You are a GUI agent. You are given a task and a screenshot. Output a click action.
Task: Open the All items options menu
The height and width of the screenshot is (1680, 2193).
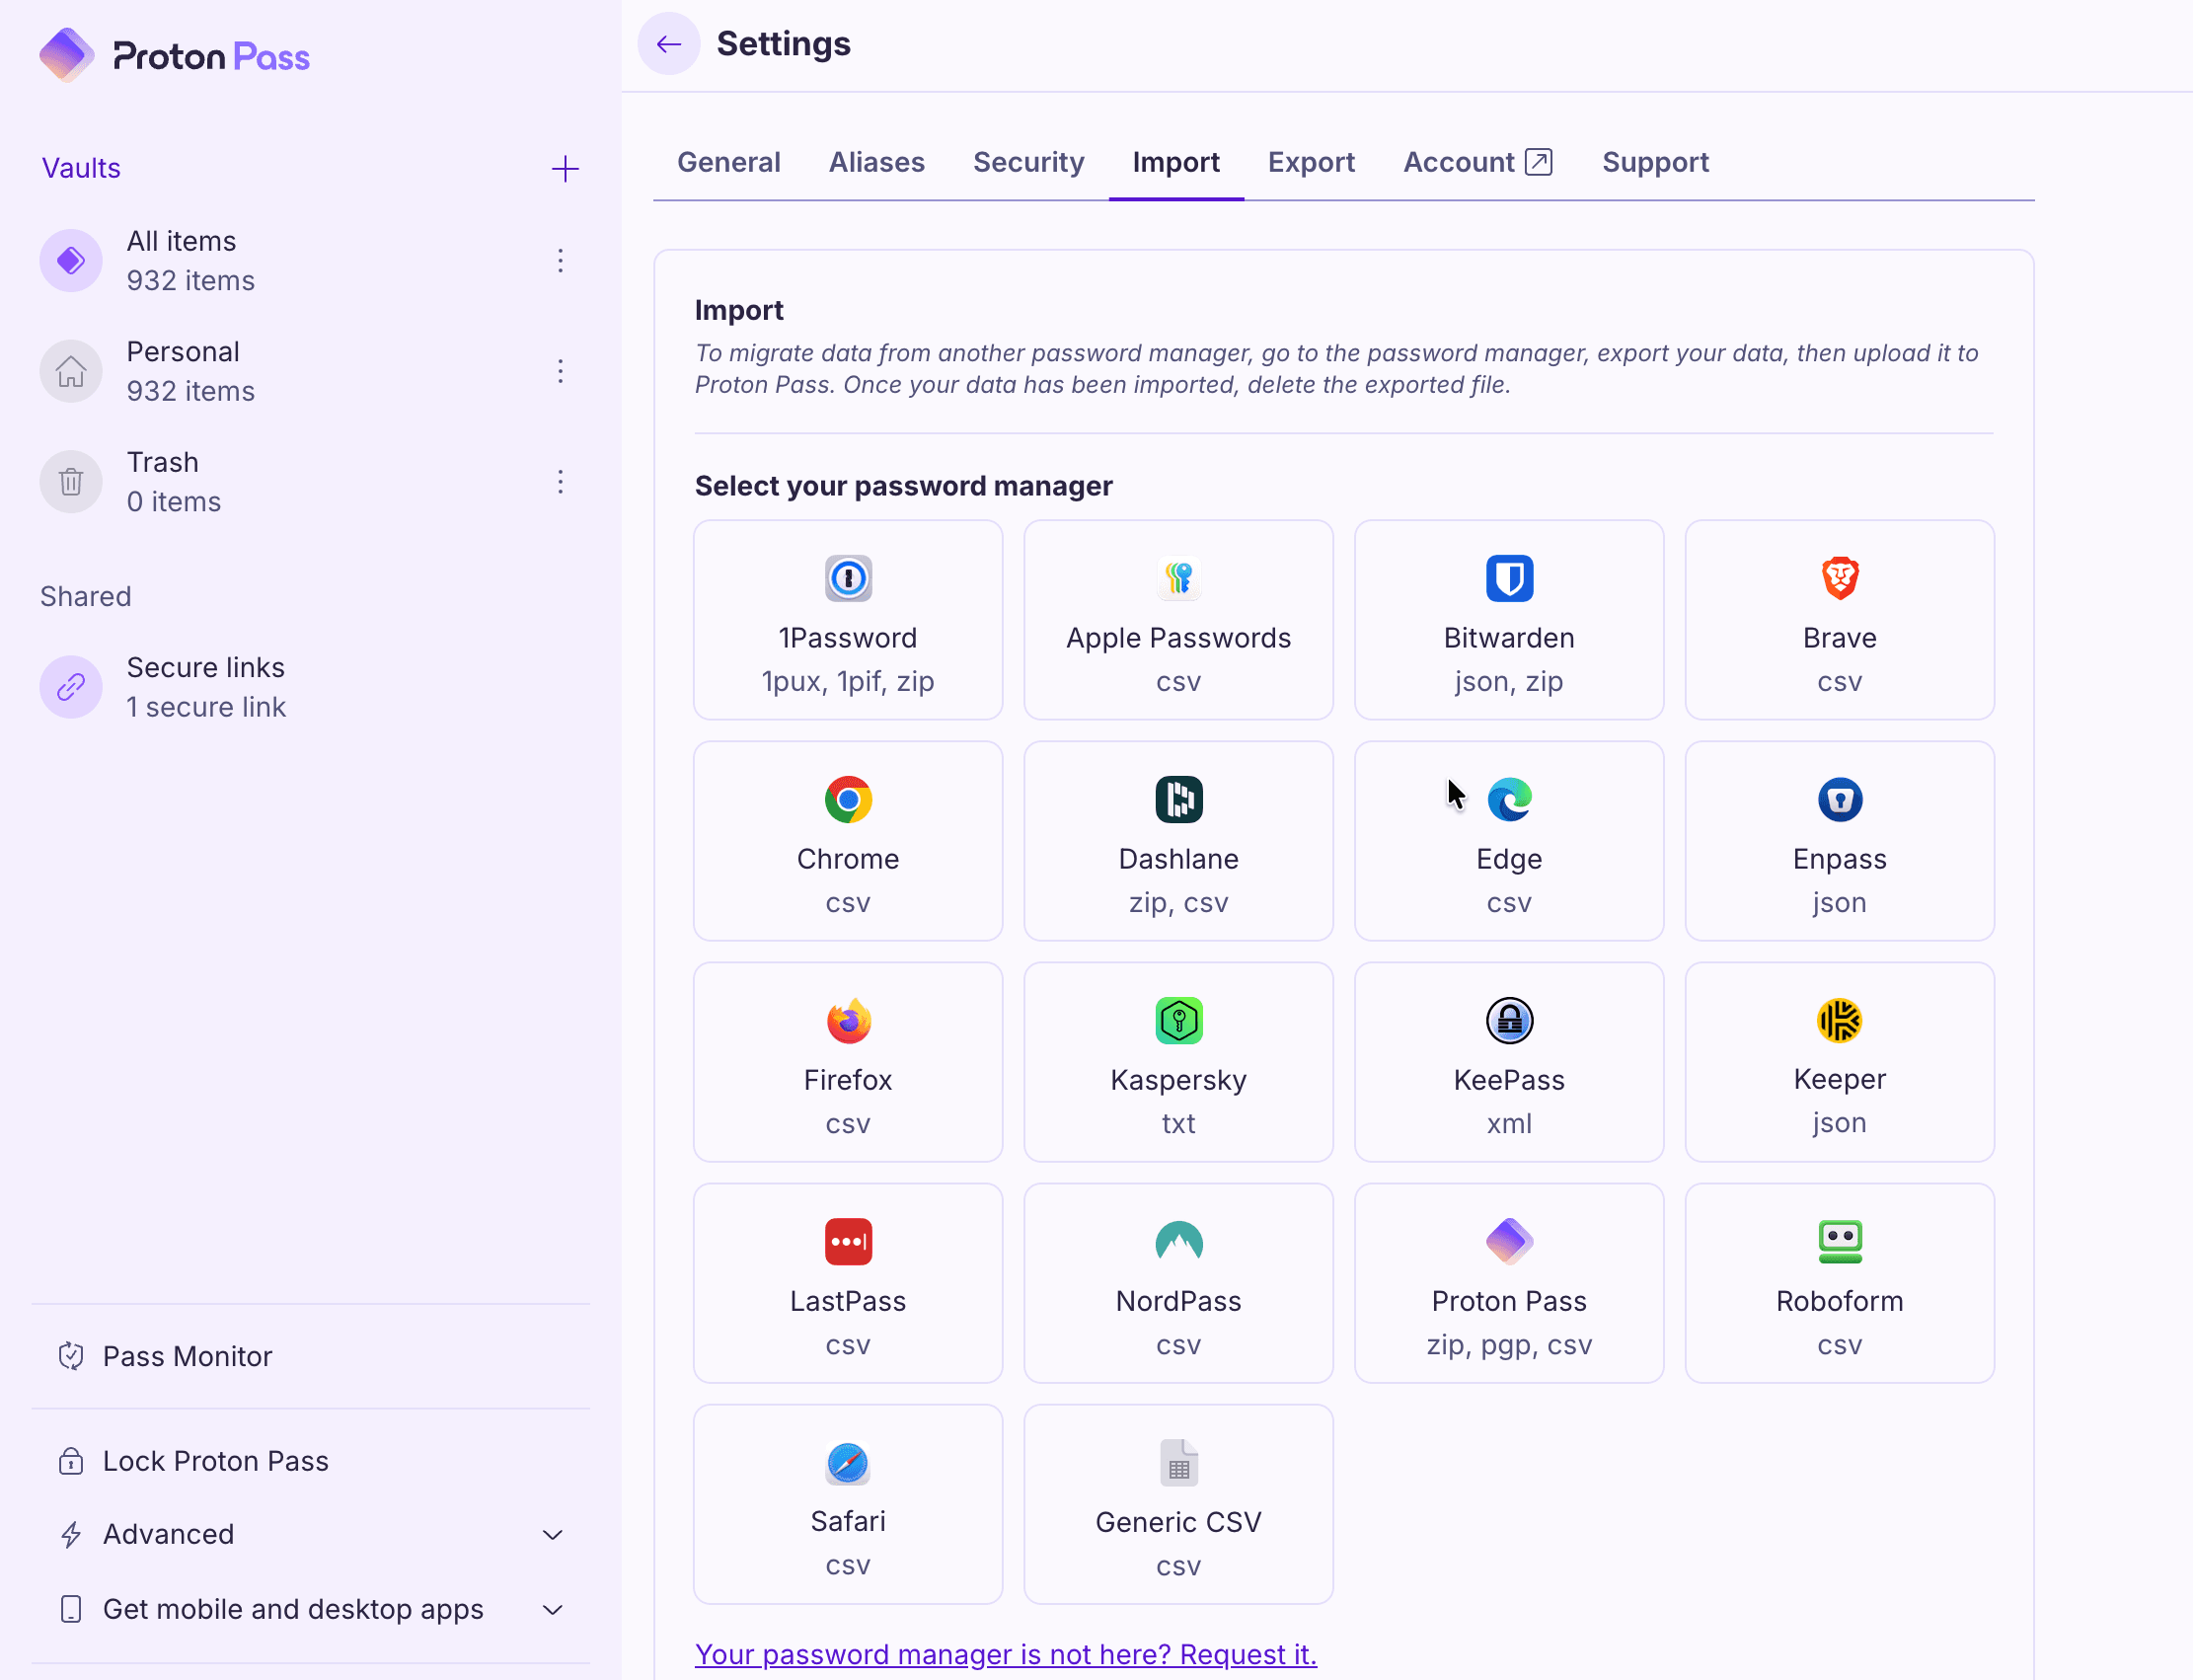561,261
